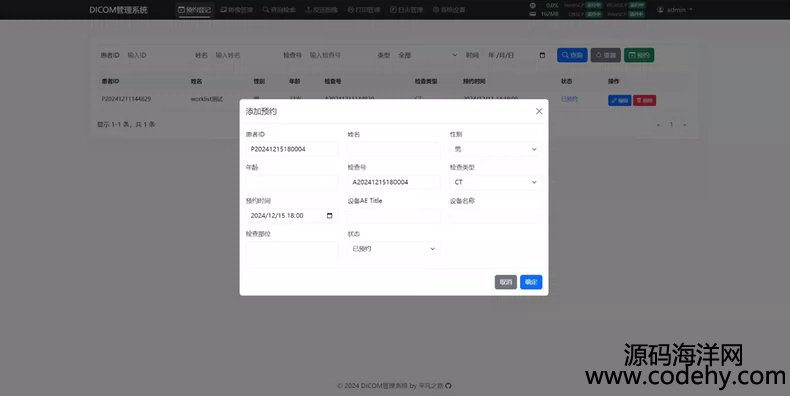Go to next page in pagination

pyautogui.click(x=684, y=124)
